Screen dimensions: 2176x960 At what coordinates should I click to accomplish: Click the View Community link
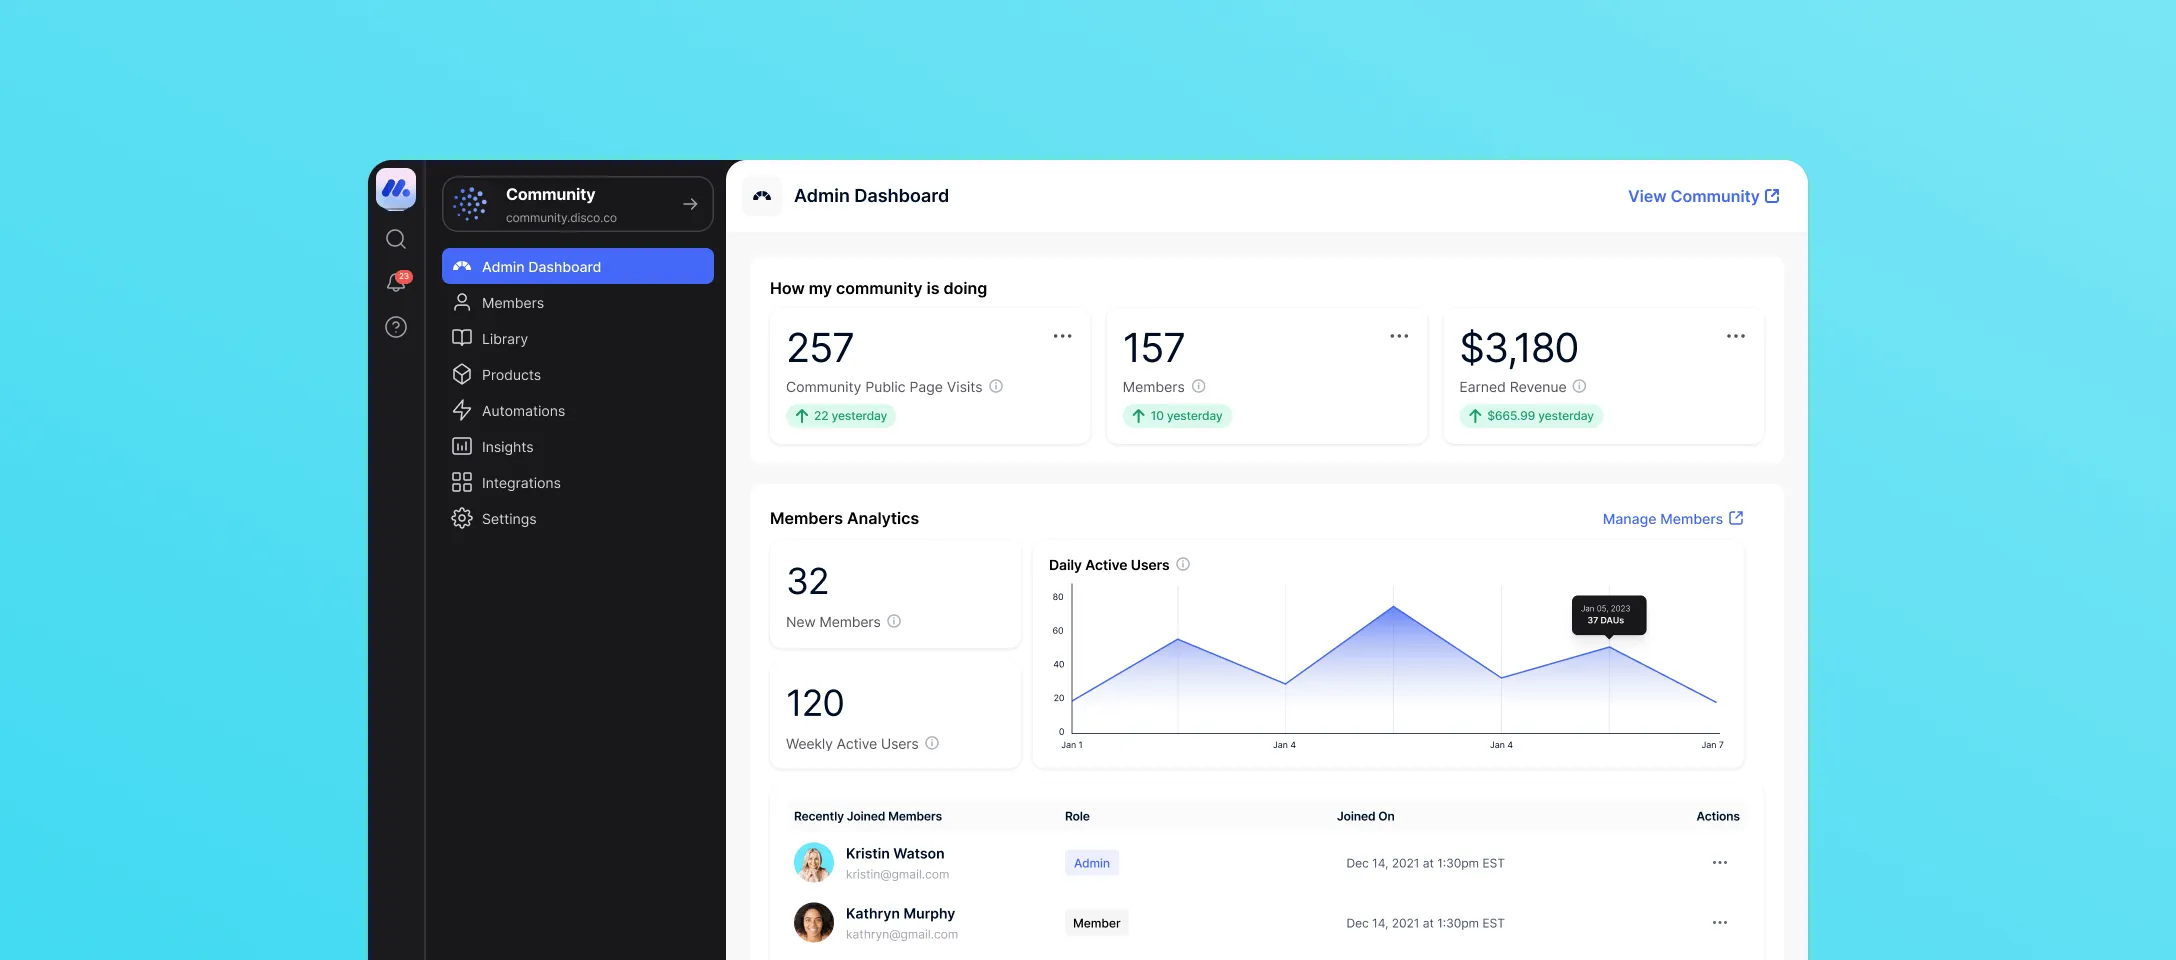point(1702,196)
